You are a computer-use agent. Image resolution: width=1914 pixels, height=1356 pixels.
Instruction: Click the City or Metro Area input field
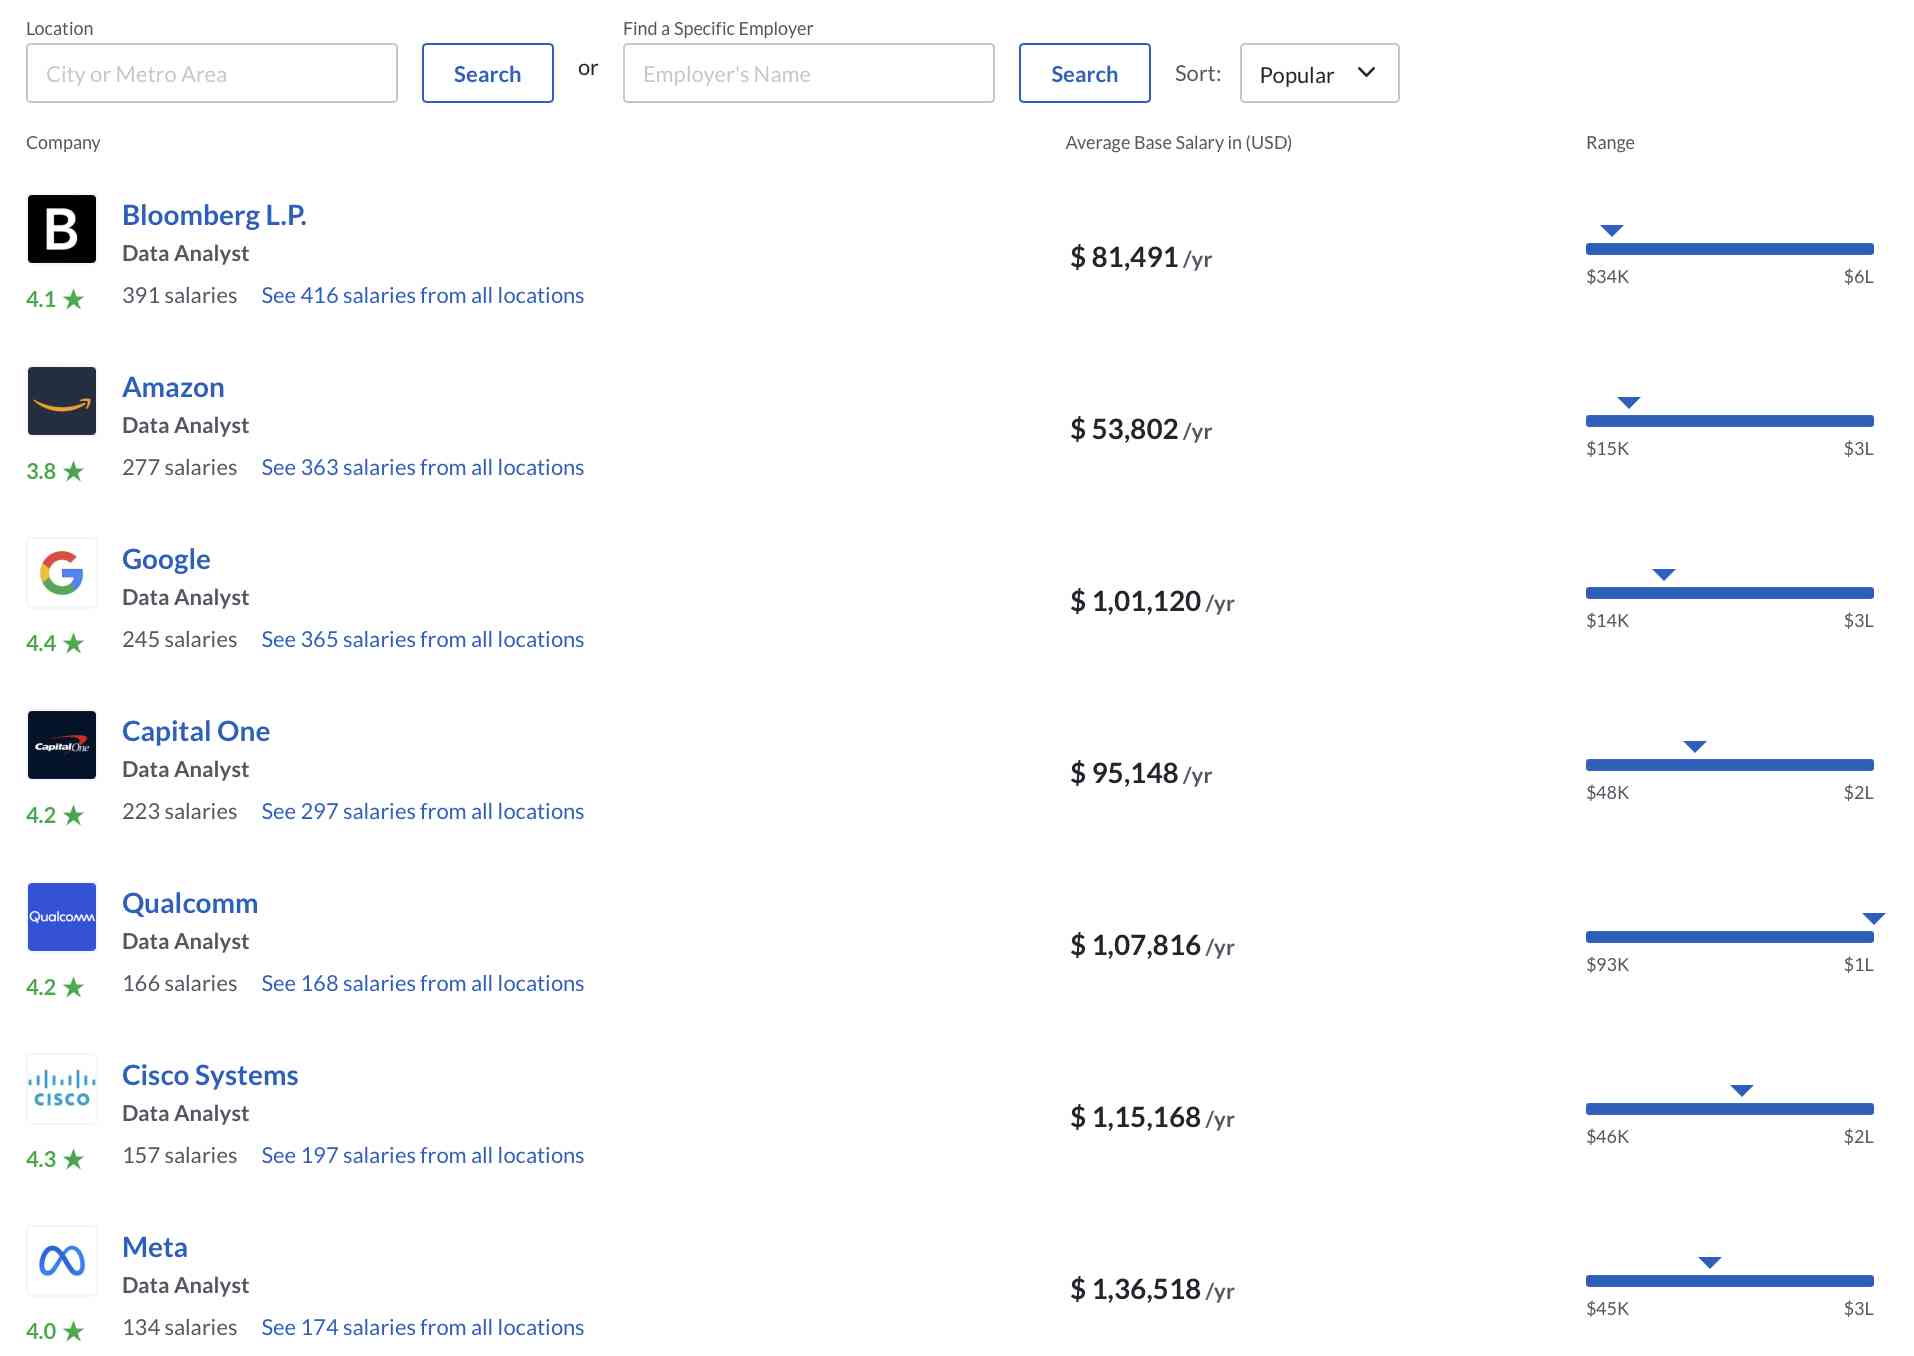(x=211, y=73)
